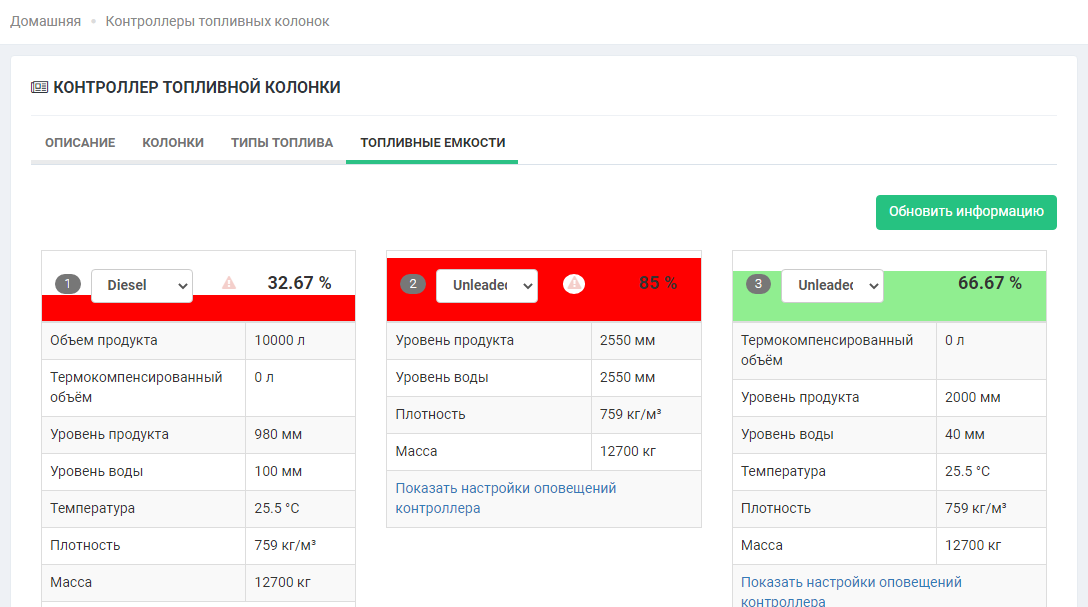This screenshot has width=1088, height=607.
Task: Click the warning icon on tank 2 header
Action: point(574,284)
